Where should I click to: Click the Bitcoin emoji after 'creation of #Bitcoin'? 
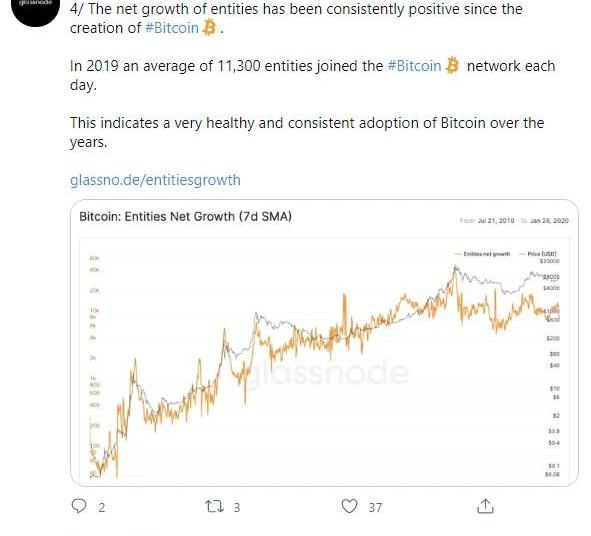point(209,28)
